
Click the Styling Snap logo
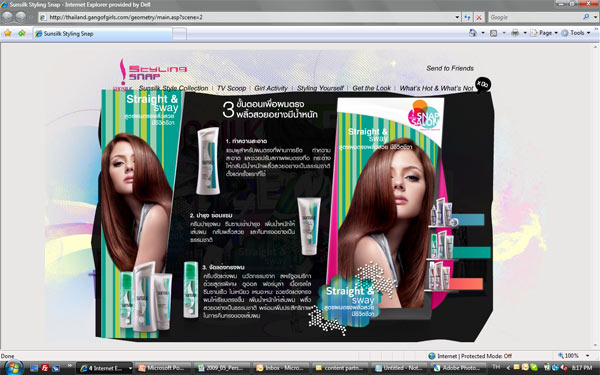(153, 72)
